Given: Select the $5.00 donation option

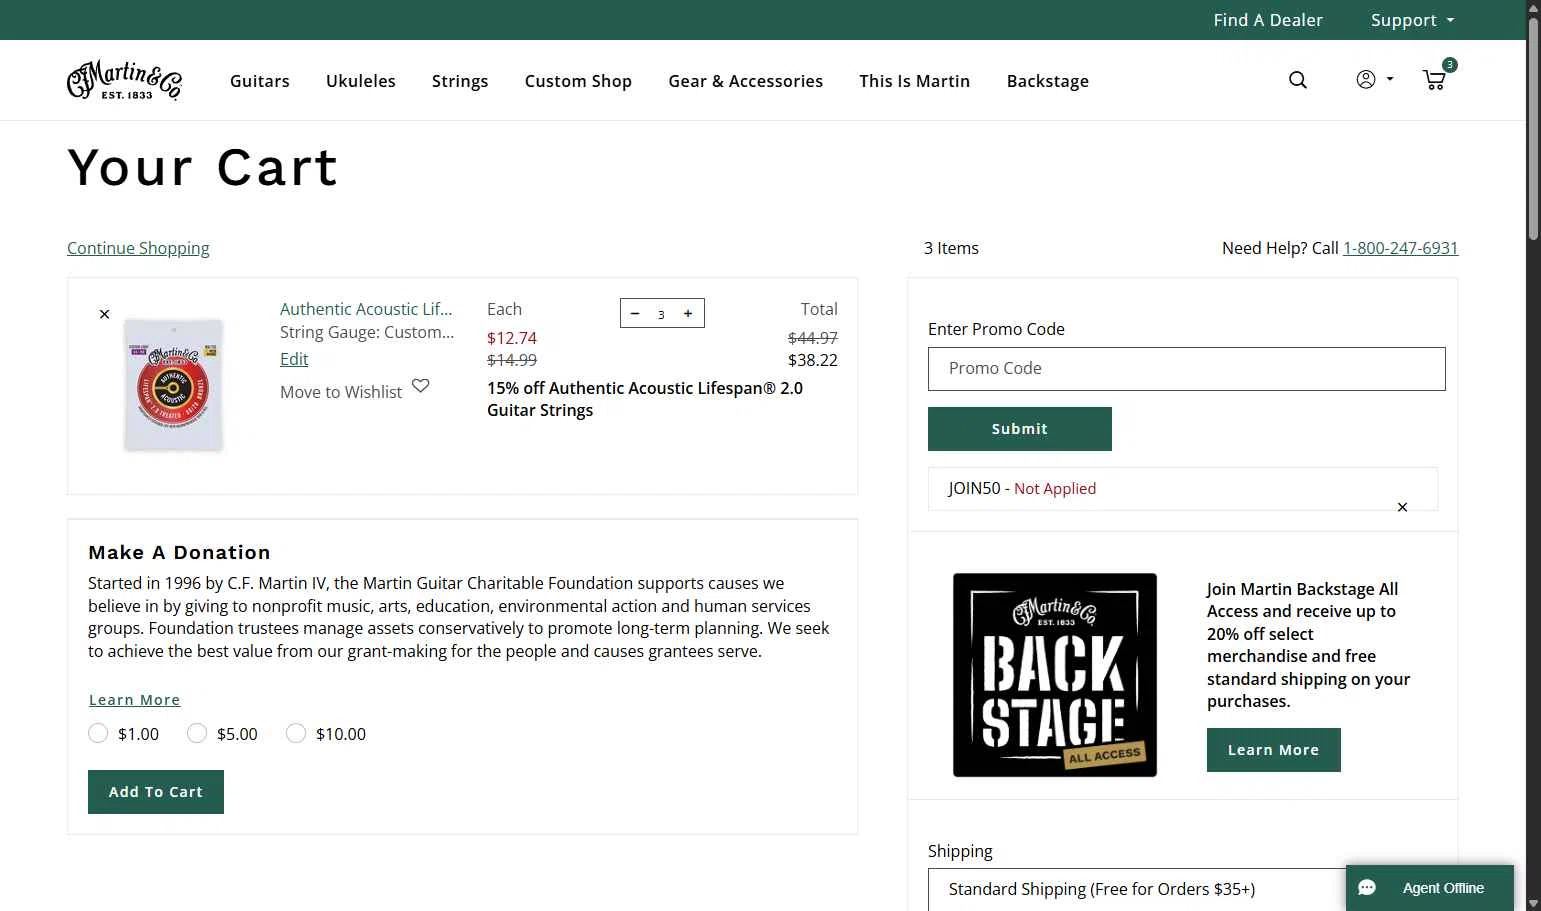Looking at the screenshot, I should (x=197, y=733).
